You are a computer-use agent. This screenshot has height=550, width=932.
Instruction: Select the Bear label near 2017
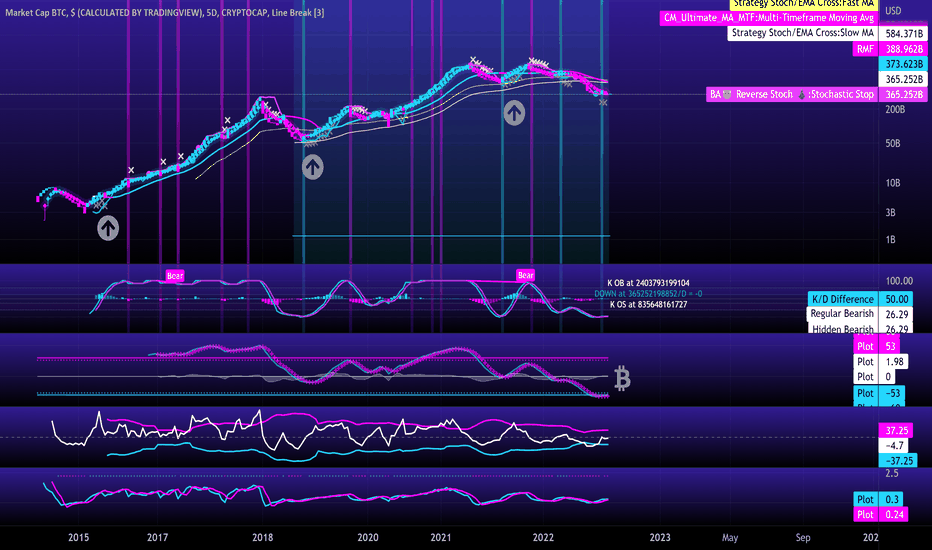[175, 276]
